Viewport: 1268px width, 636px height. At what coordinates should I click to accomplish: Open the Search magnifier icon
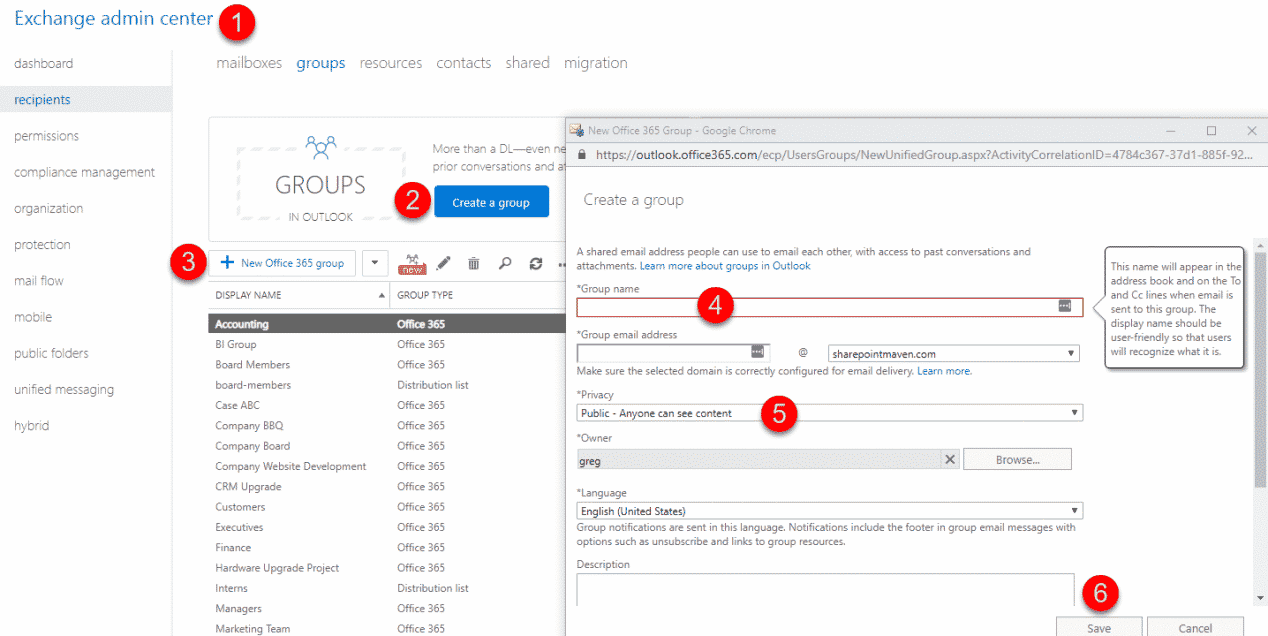click(x=504, y=263)
